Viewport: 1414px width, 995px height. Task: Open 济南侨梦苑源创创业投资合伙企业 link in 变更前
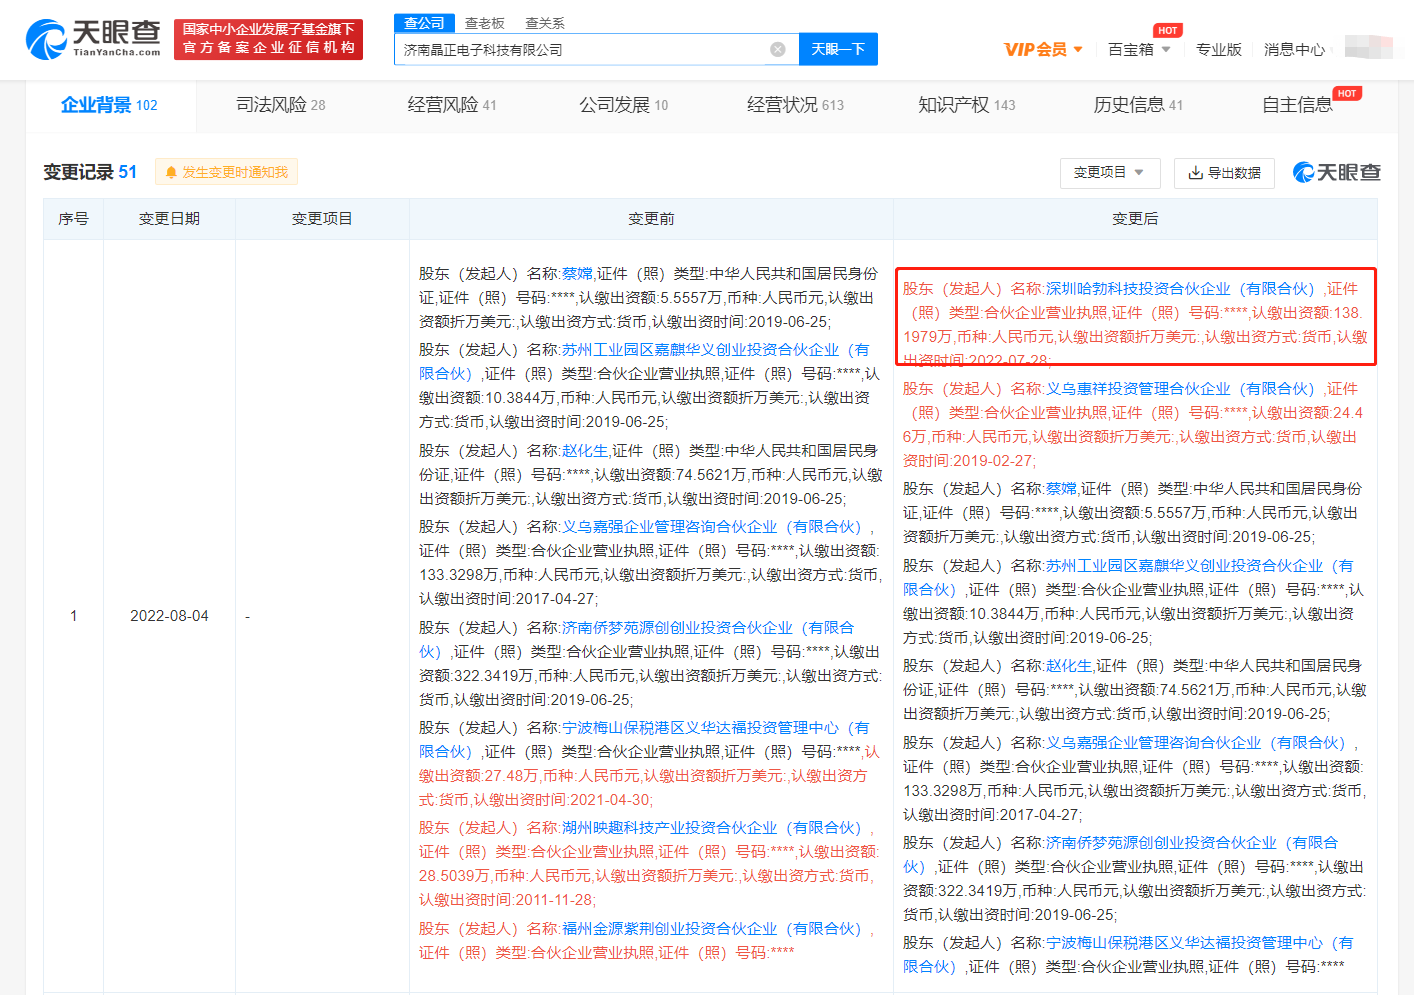[x=637, y=639]
